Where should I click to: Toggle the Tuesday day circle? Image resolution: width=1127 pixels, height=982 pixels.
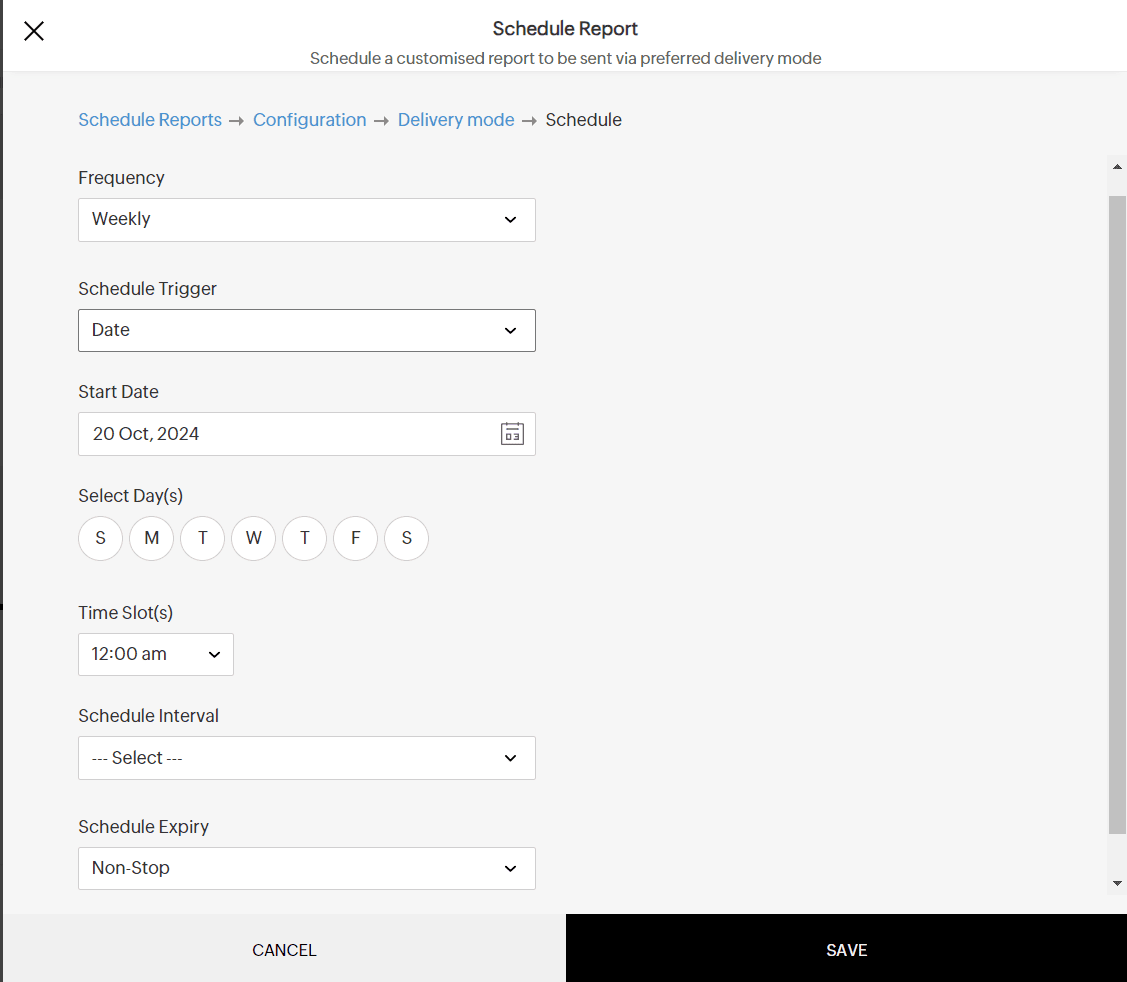click(x=203, y=538)
